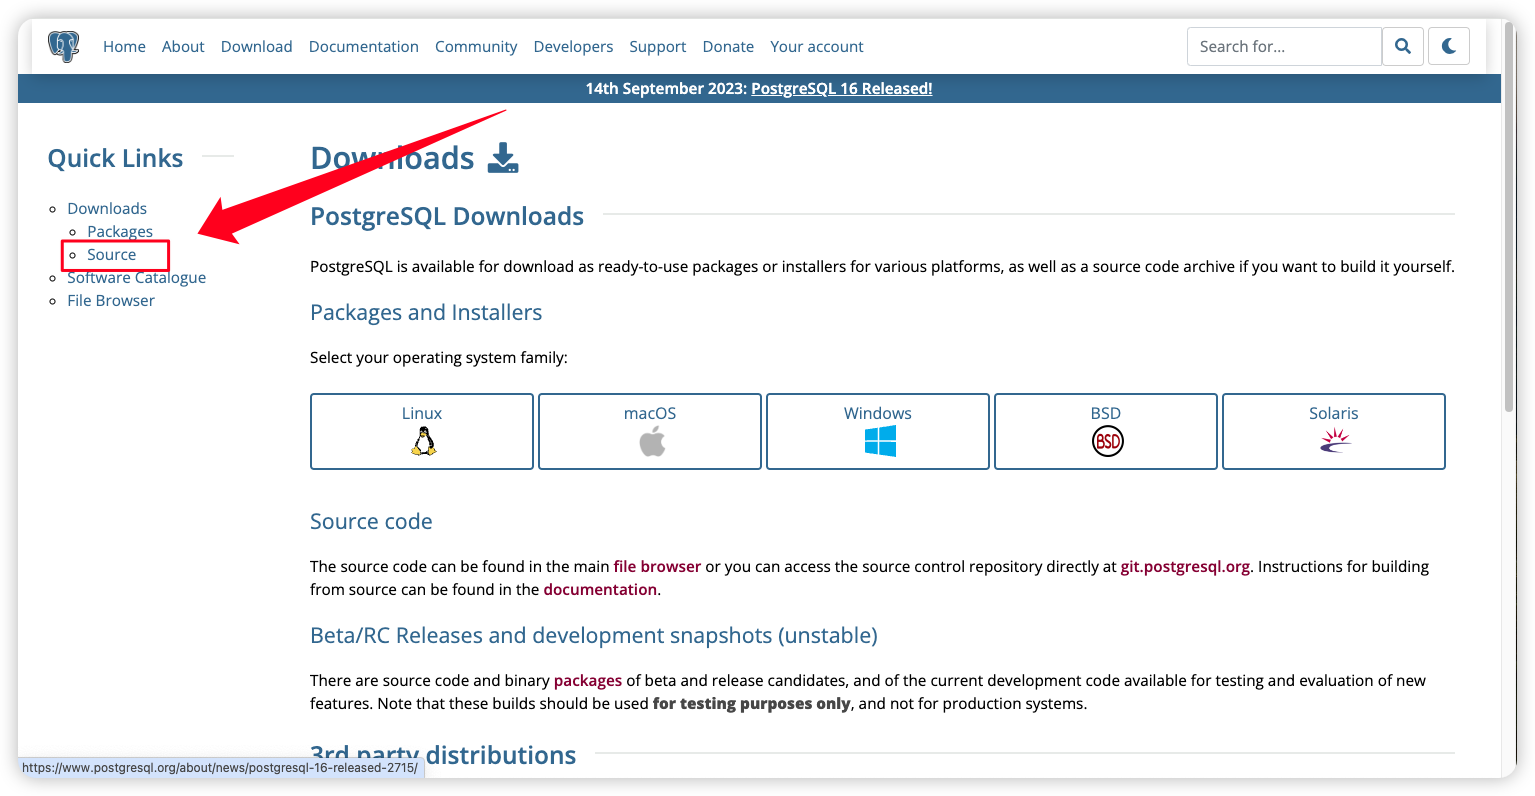The width and height of the screenshot is (1535, 796).
Task: Select the BSD logo icon
Action: 1108,441
